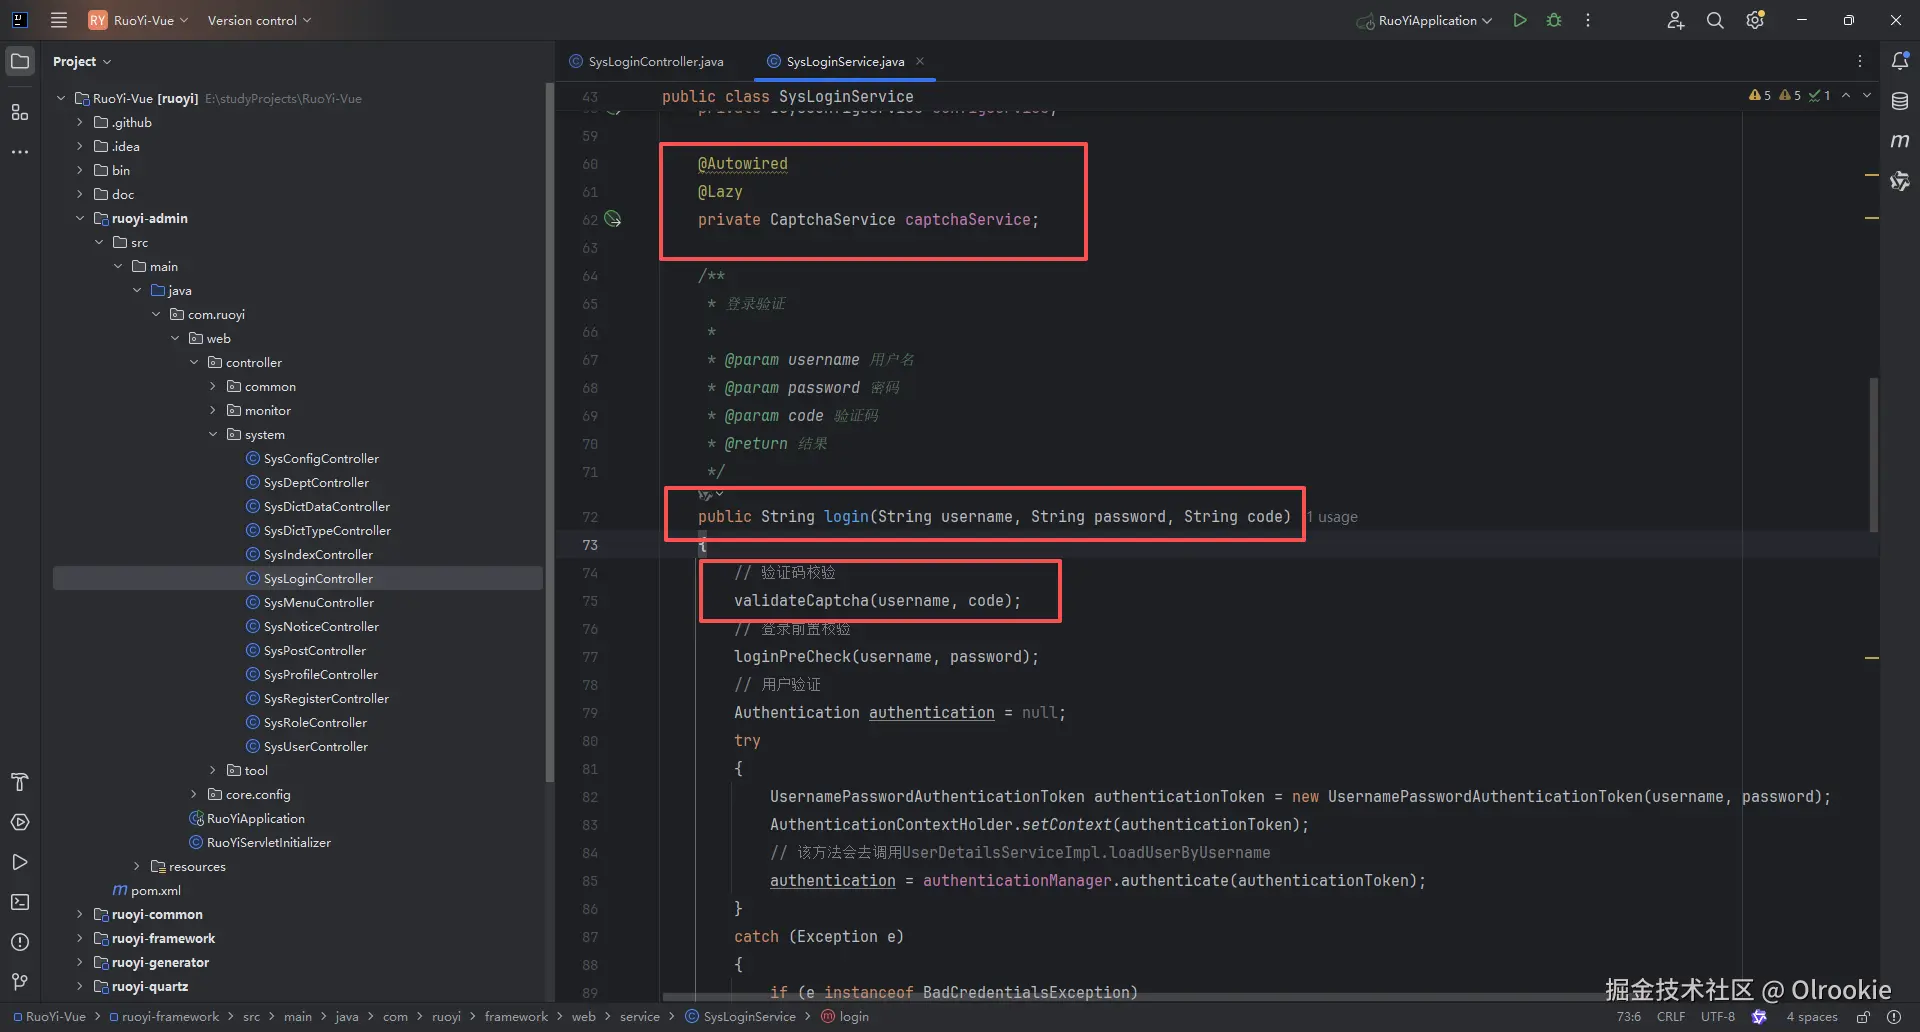
Task: Toggle read-only lock in status bar
Action: pyautogui.click(x=1863, y=1017)
